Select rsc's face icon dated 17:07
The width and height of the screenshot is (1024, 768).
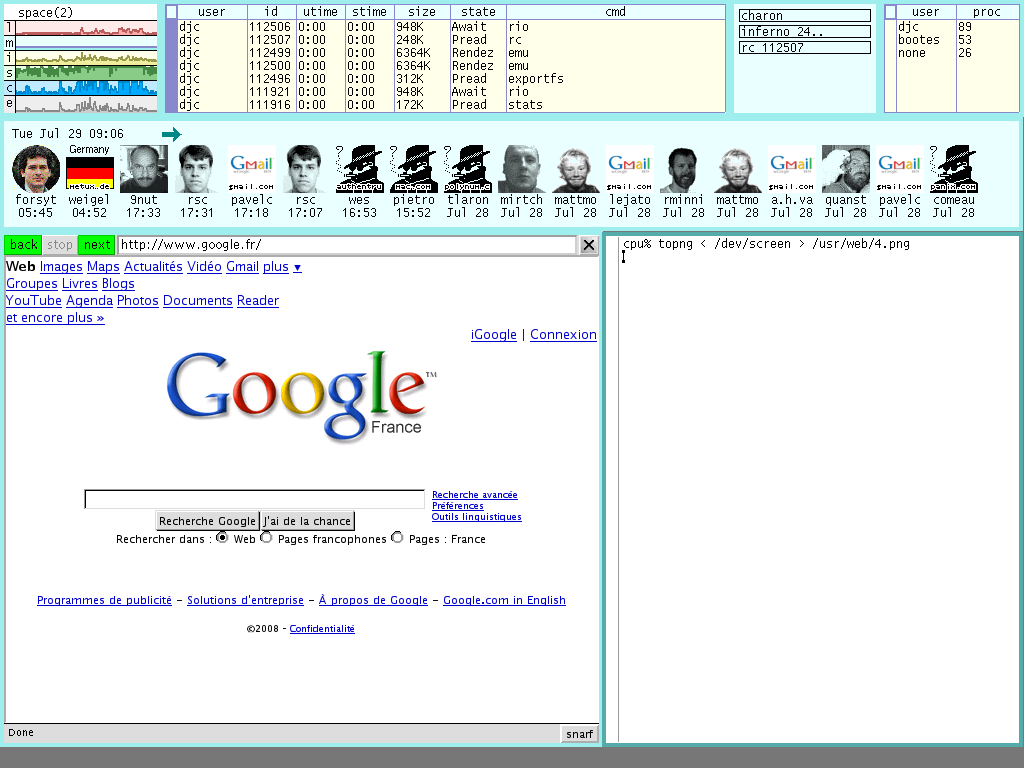click(306, 168)
